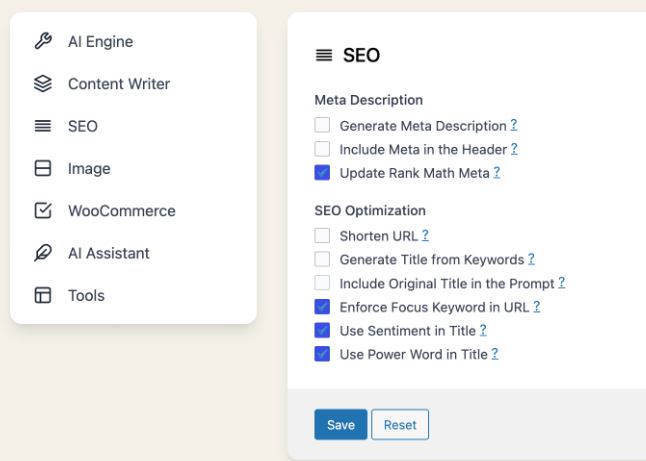Click the Reset button
646x461 pixels.
click(400, 424)
